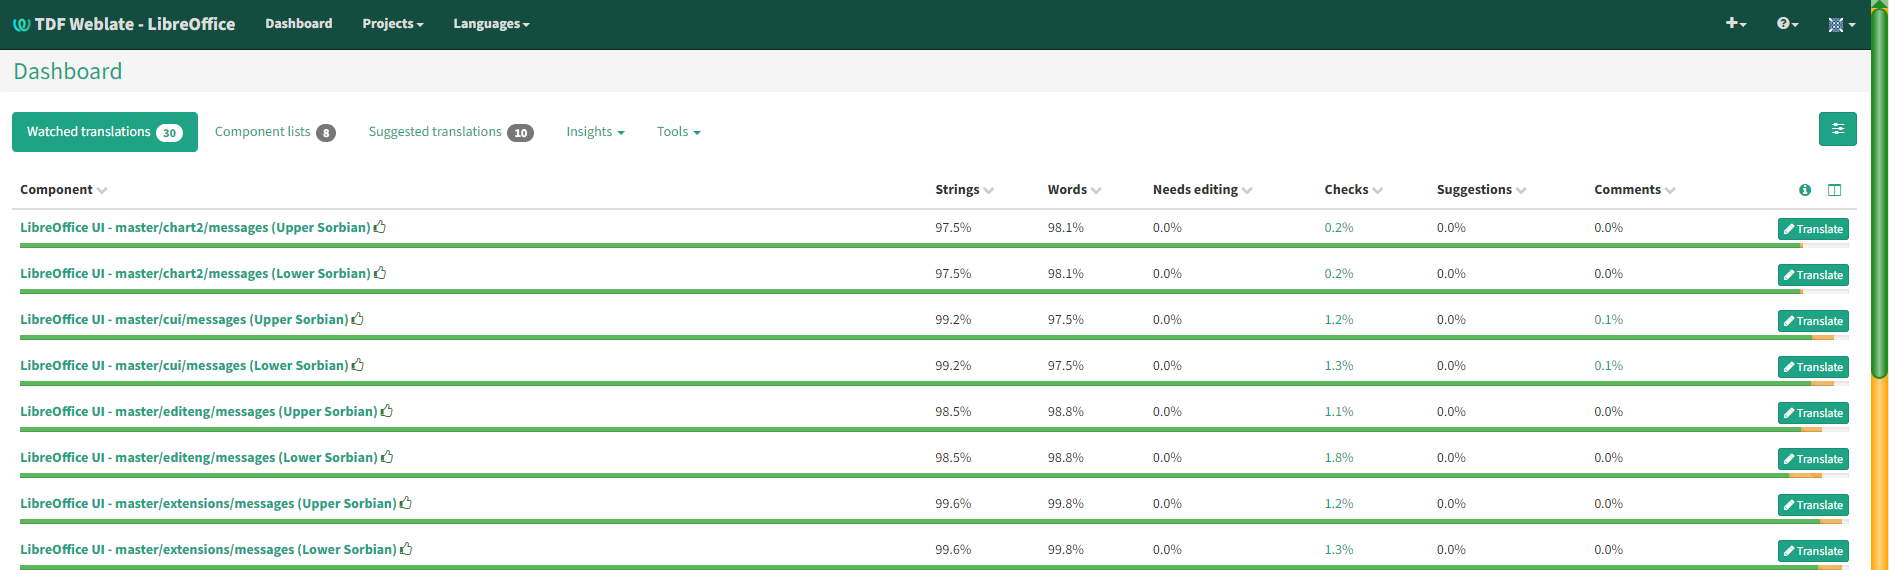The image size is (1890, 570).
Task: Click Translate for editeng/messages (Upper Sorbian)
Action: click(1813, 413)
